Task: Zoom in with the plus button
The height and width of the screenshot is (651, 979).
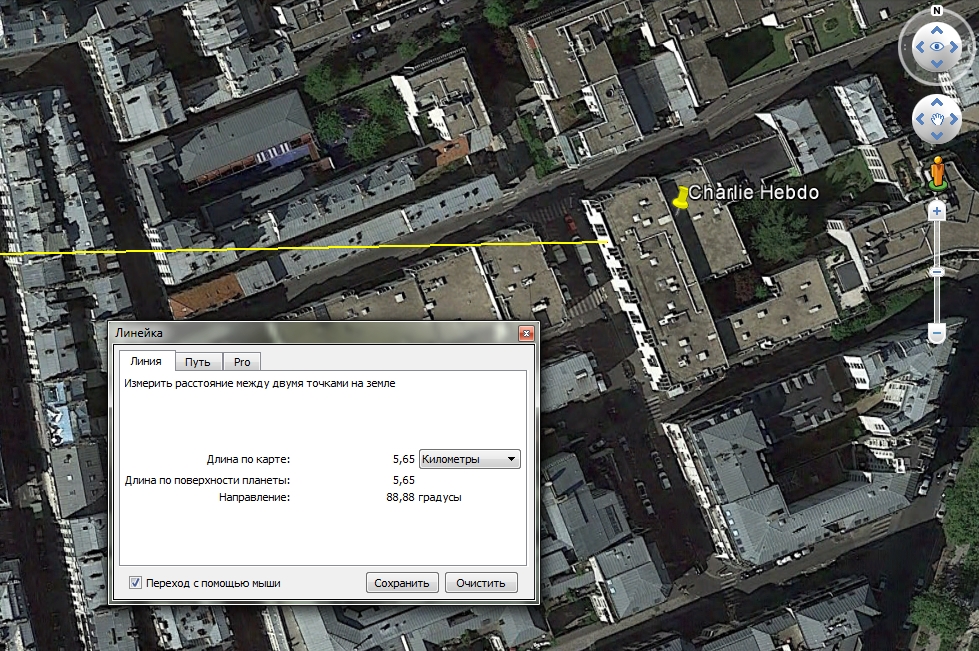Action: tap(937, 212)
